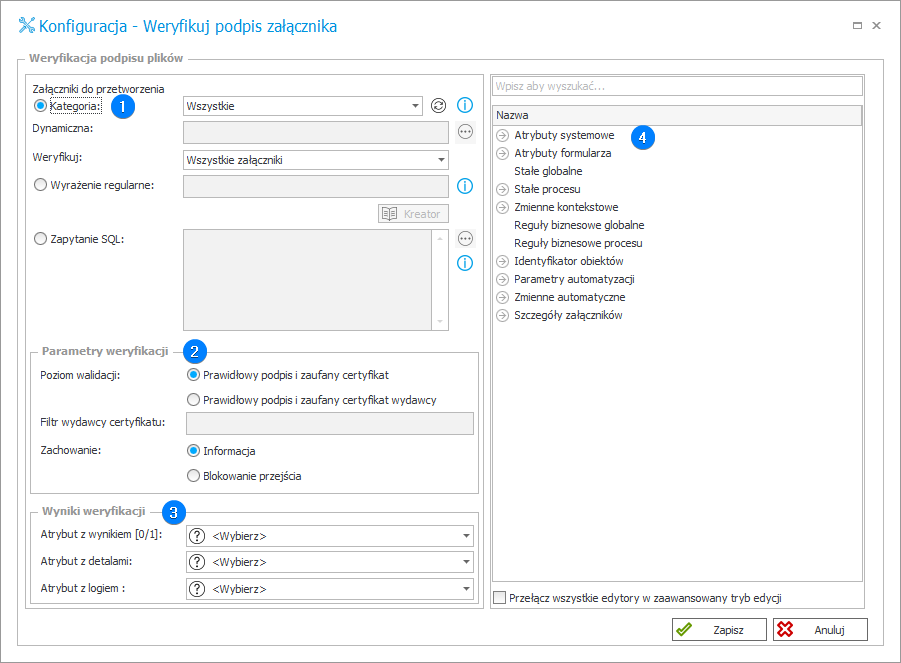
Task: Click the search field Wpisz aby wyszukać
Action: [x=677, y=86]
